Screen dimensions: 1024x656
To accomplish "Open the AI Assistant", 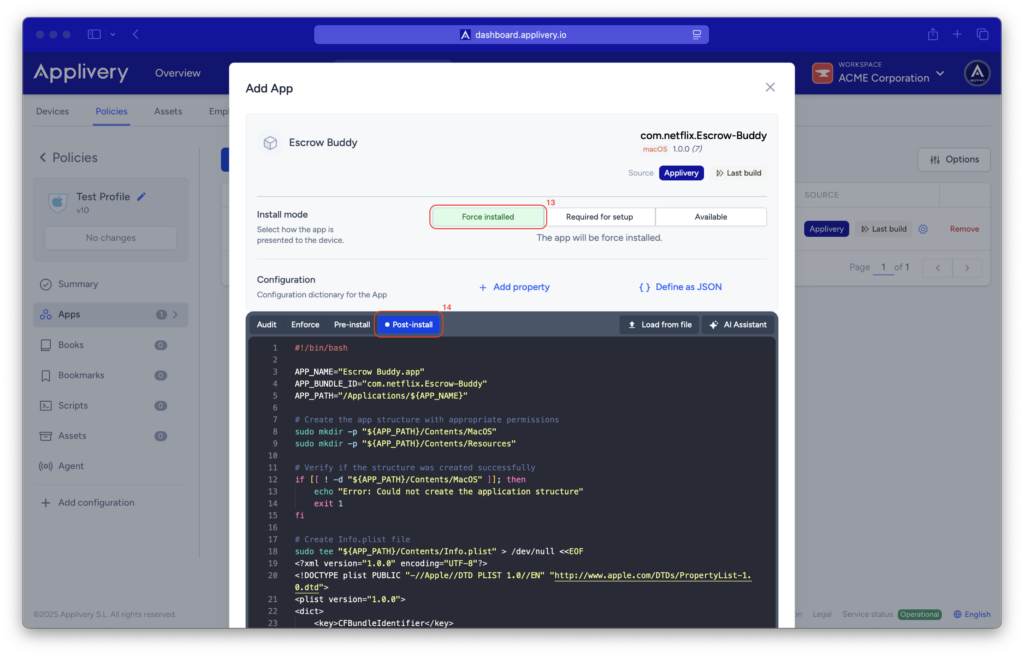I will 739,325.
